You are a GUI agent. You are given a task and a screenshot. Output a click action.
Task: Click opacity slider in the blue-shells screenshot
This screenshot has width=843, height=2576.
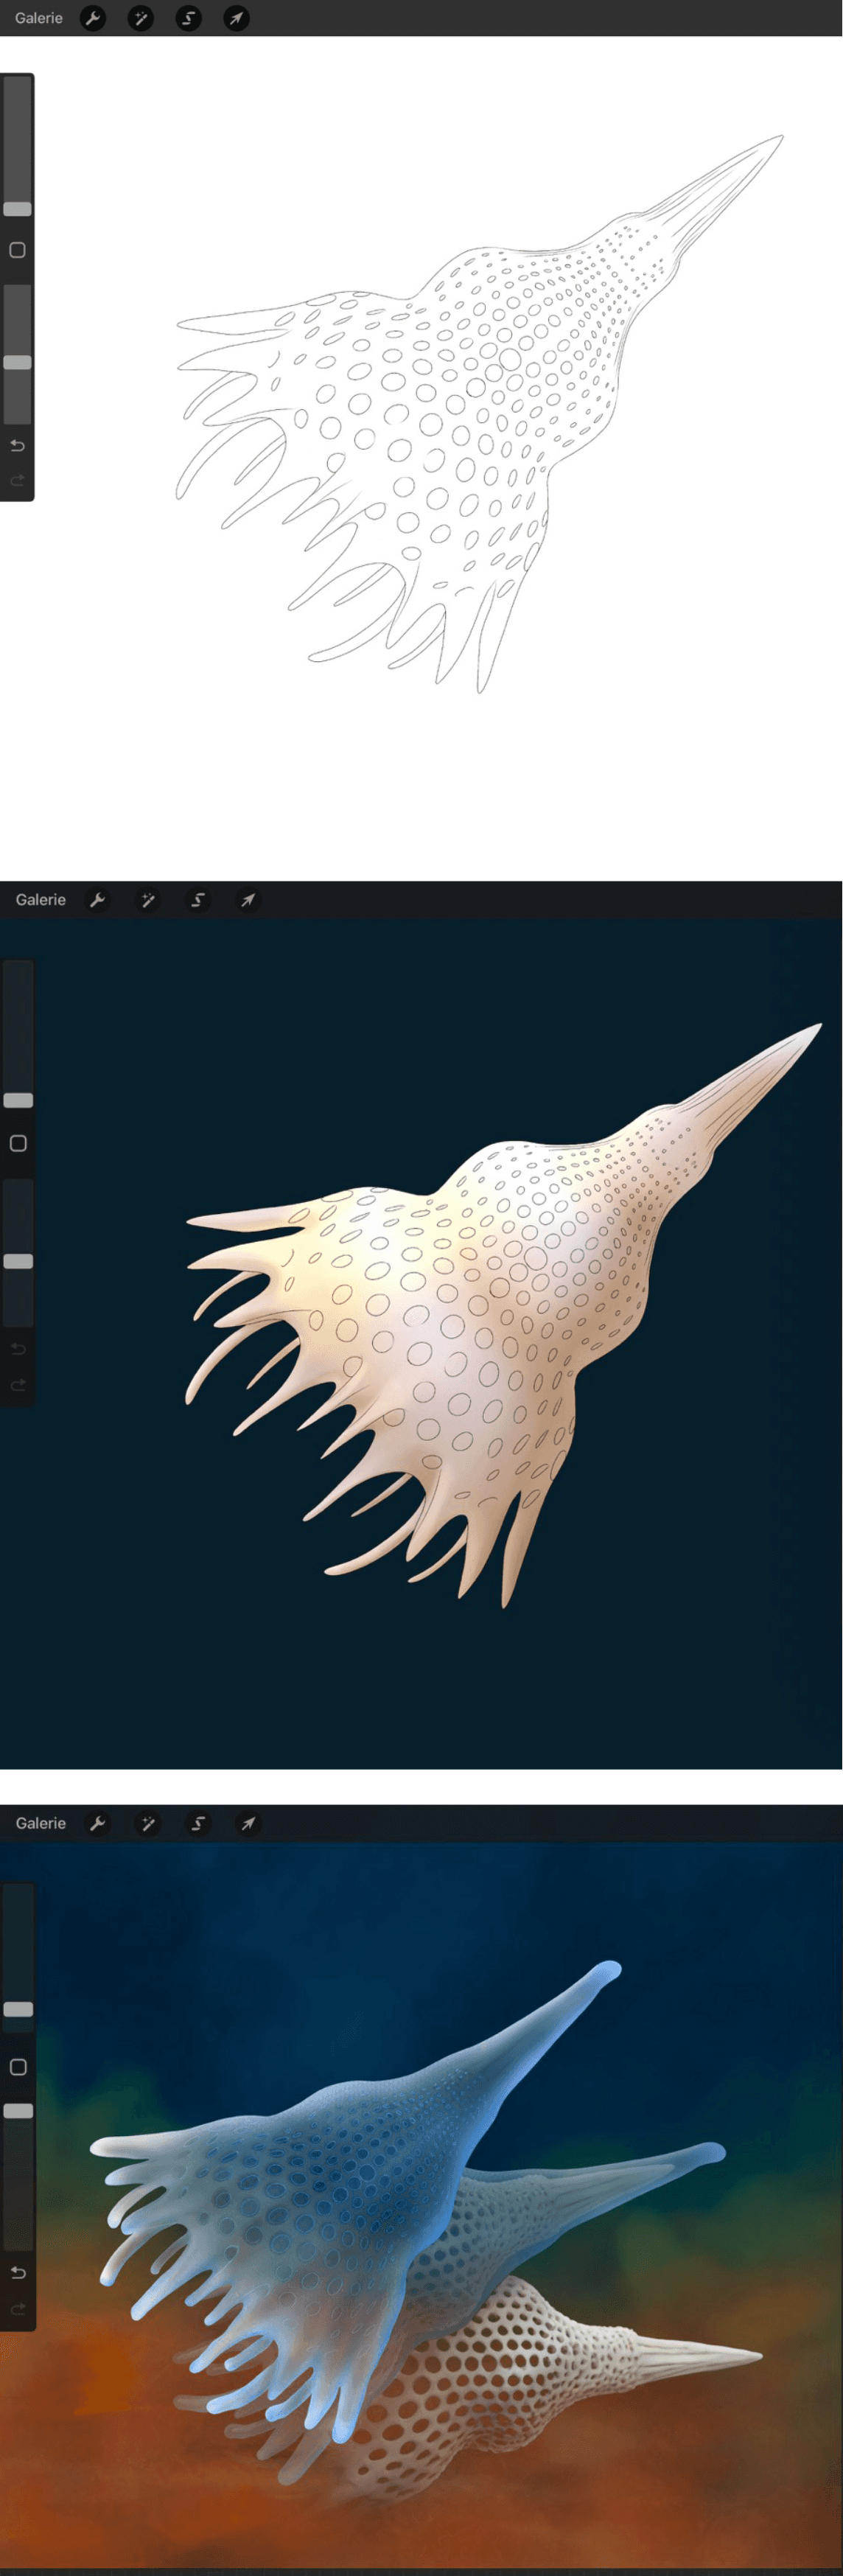(18, 2177)
